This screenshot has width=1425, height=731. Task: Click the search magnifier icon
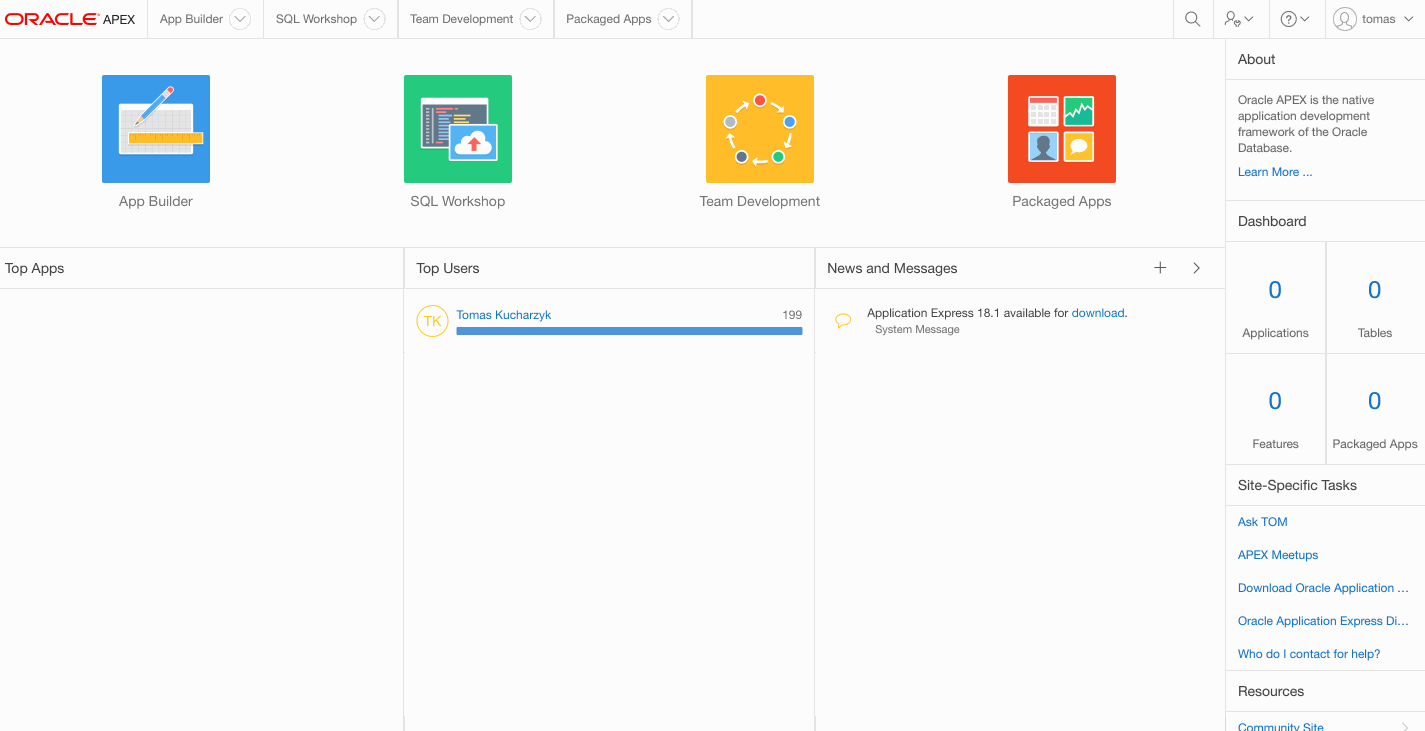[x=1192, y=19]
